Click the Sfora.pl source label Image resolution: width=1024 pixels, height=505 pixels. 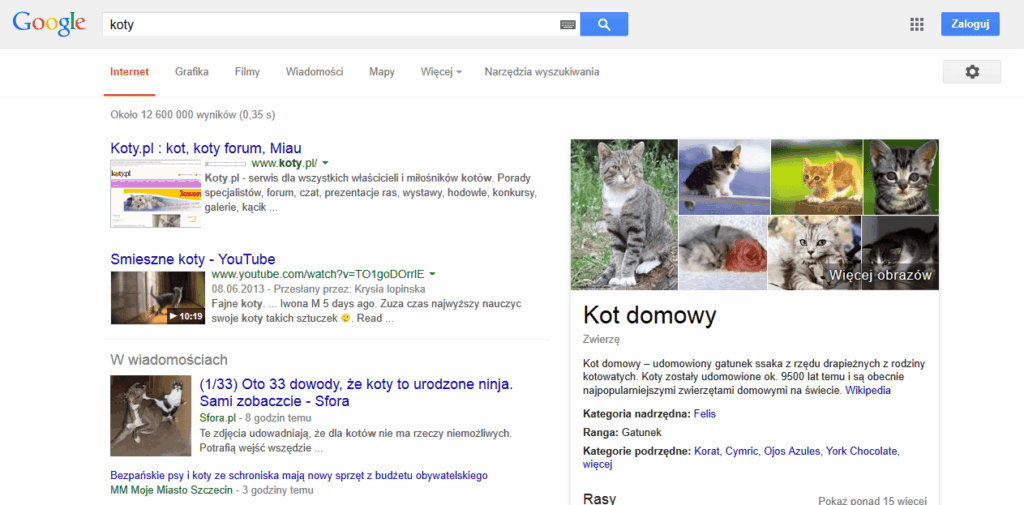coord(217,418)
